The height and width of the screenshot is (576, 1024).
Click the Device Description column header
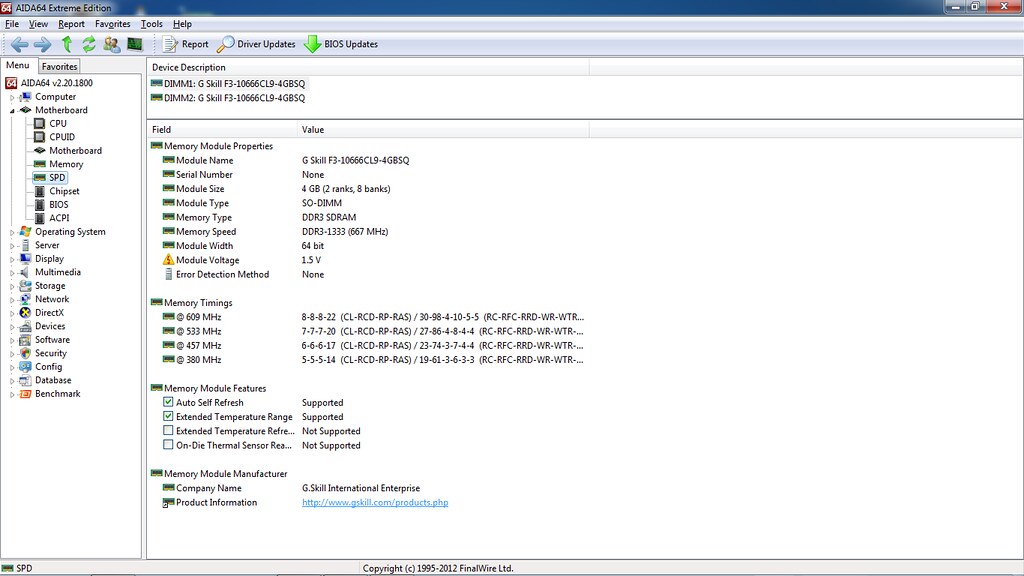368,67
